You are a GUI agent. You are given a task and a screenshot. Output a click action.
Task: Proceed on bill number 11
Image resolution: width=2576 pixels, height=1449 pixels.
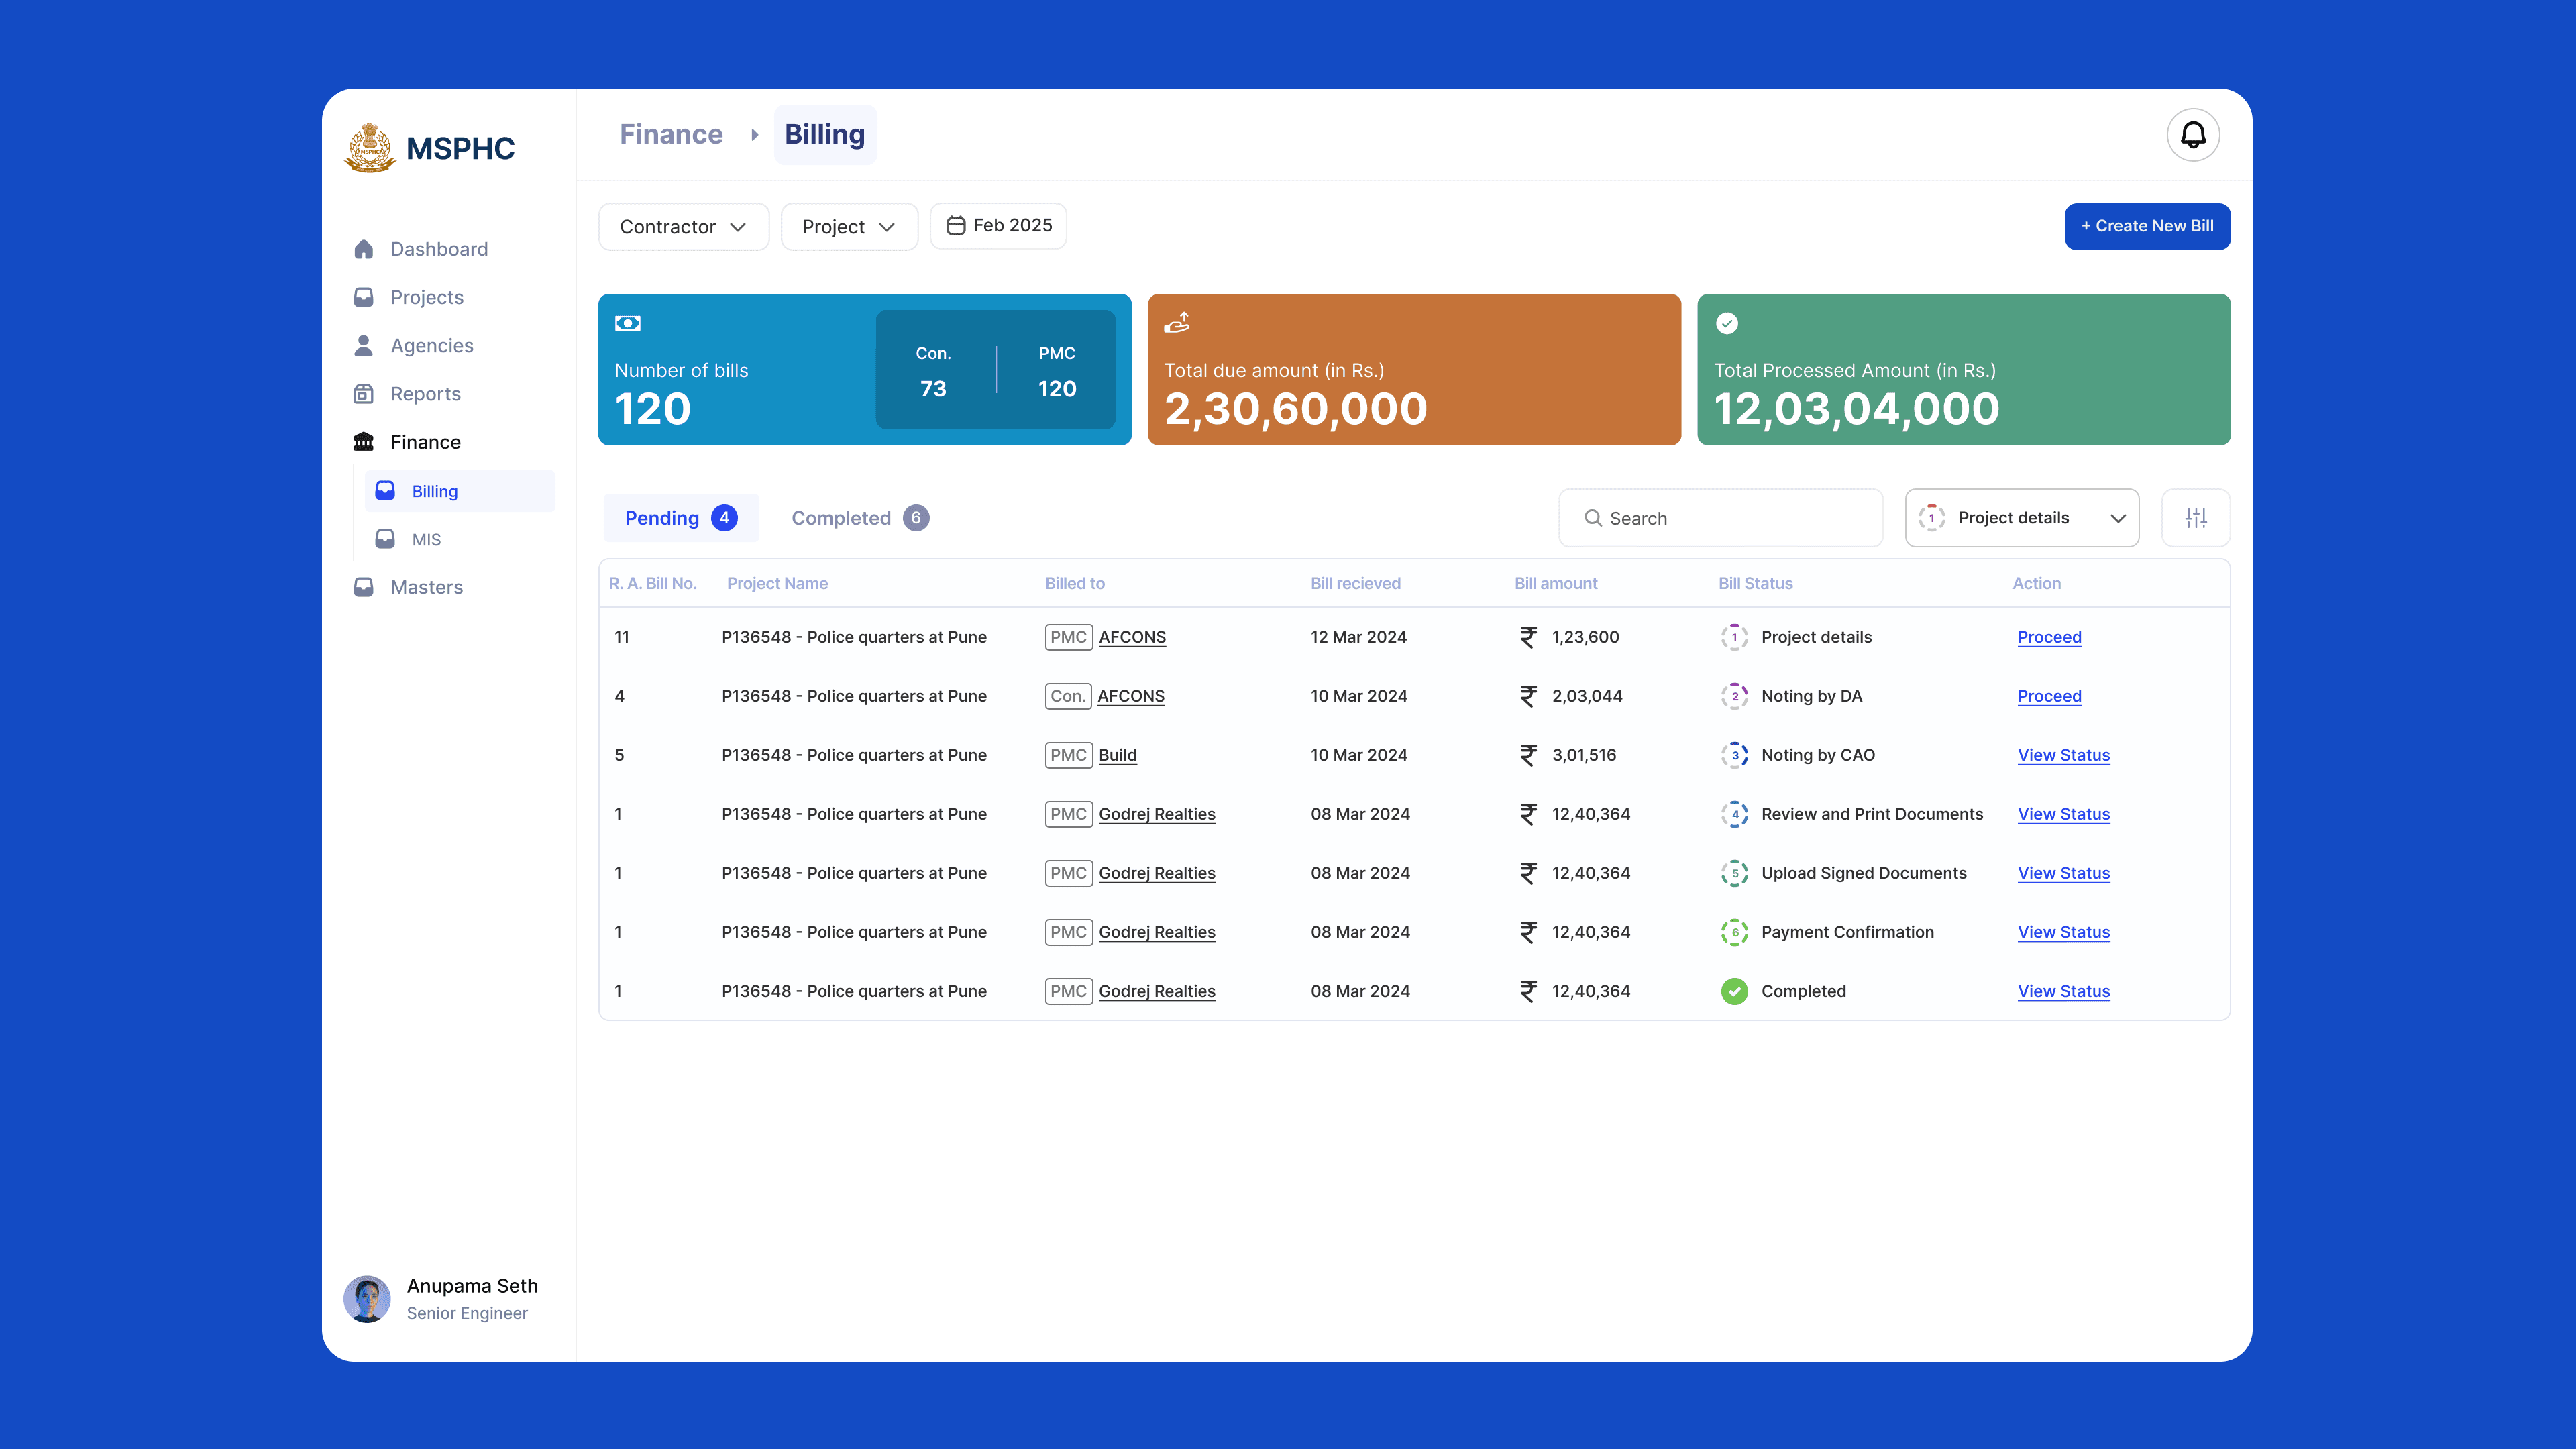(x=2049, y=637)
